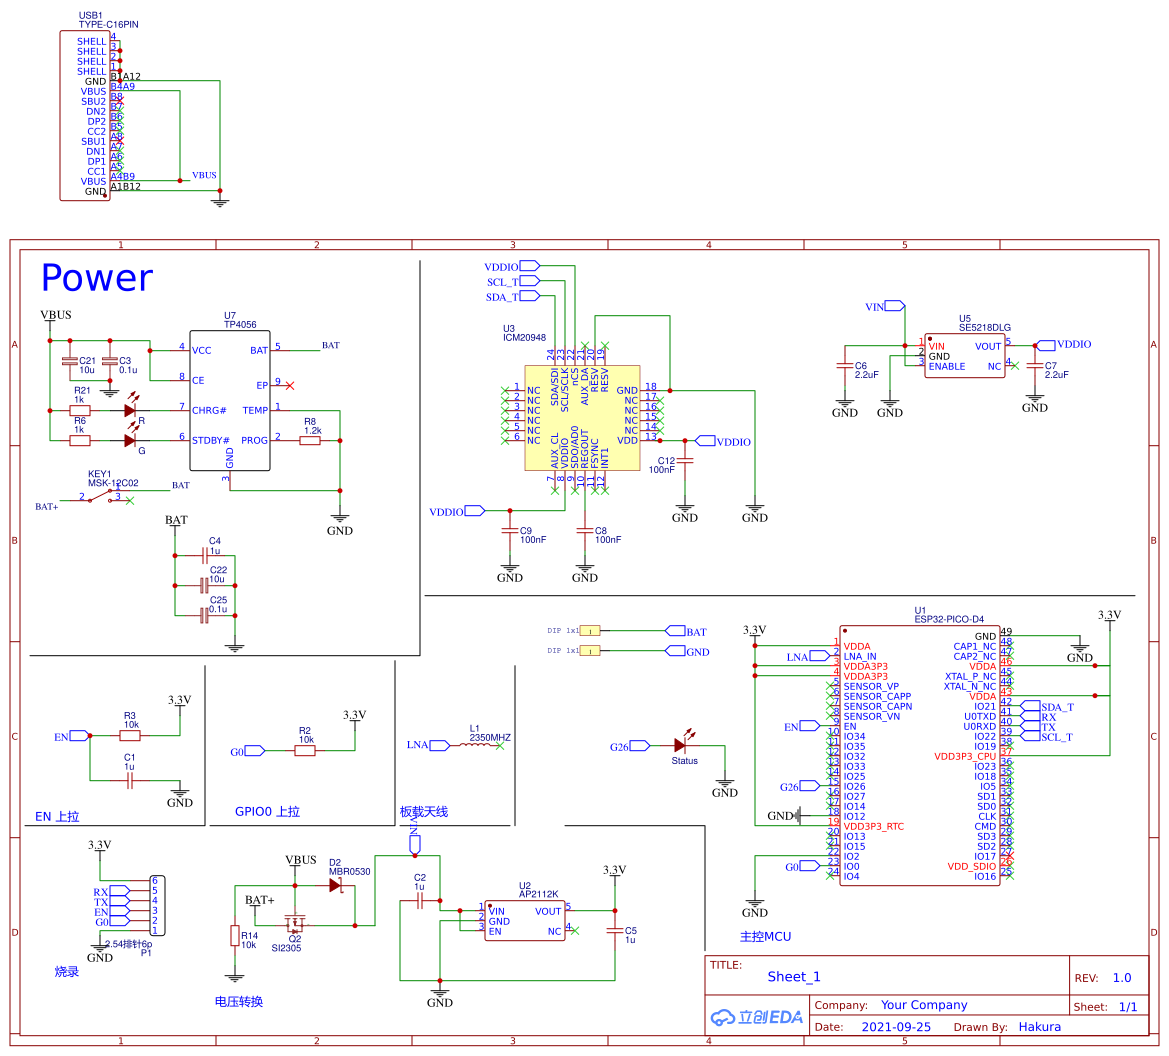The height and width of the screenshot is (1056, 1169).
Task: Click the USB1 TYPE-C connector symbol
Action: pyautogui.click(x=85, y=115)
